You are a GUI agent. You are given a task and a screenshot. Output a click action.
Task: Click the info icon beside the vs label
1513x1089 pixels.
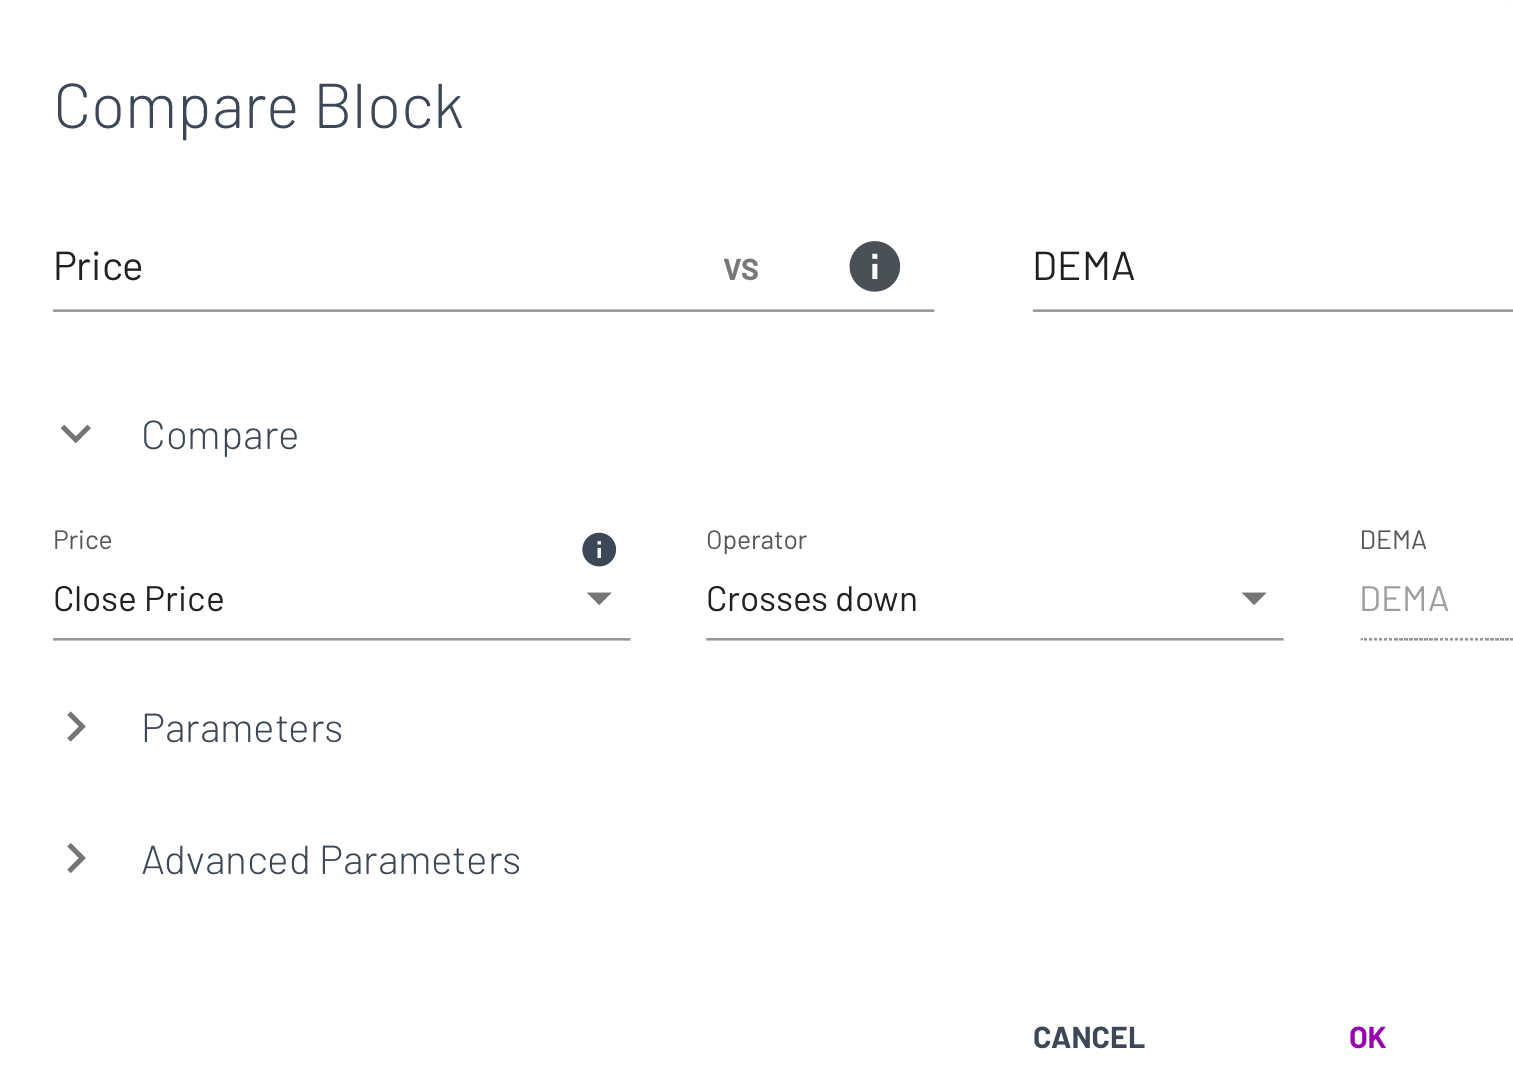pos(874,267)
